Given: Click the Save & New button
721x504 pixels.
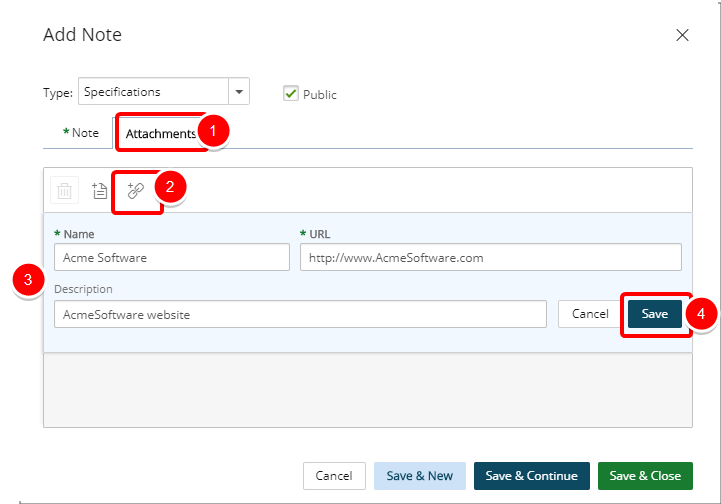Looking at the screenshot, I should pyautogui.click(x=419, y=475).
